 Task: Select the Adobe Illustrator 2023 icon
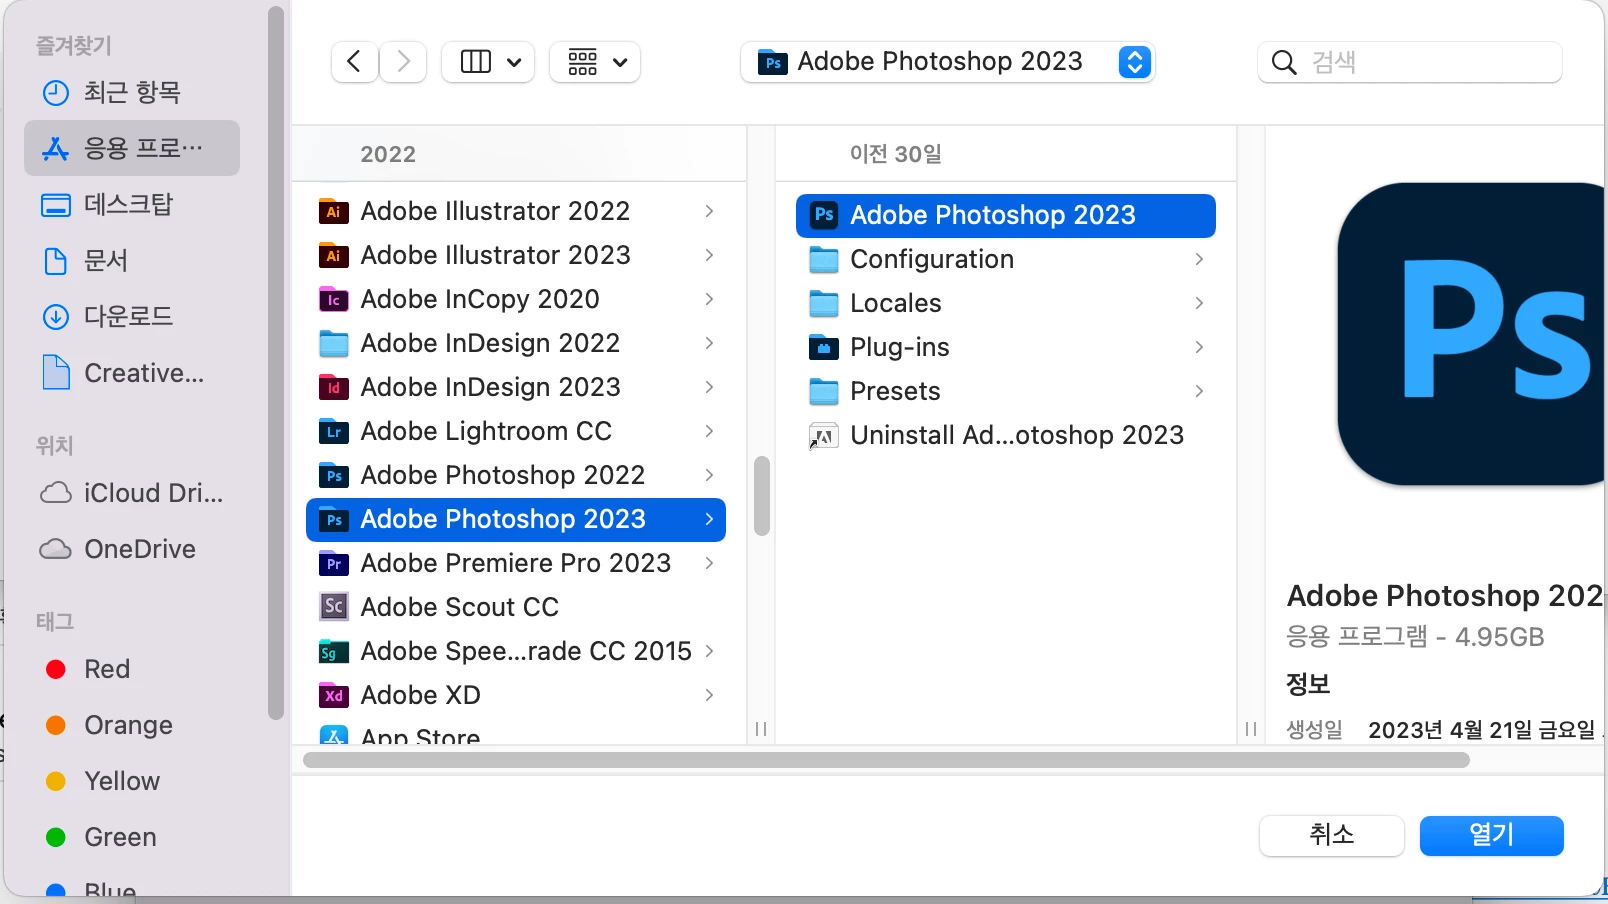coord(334,255)
